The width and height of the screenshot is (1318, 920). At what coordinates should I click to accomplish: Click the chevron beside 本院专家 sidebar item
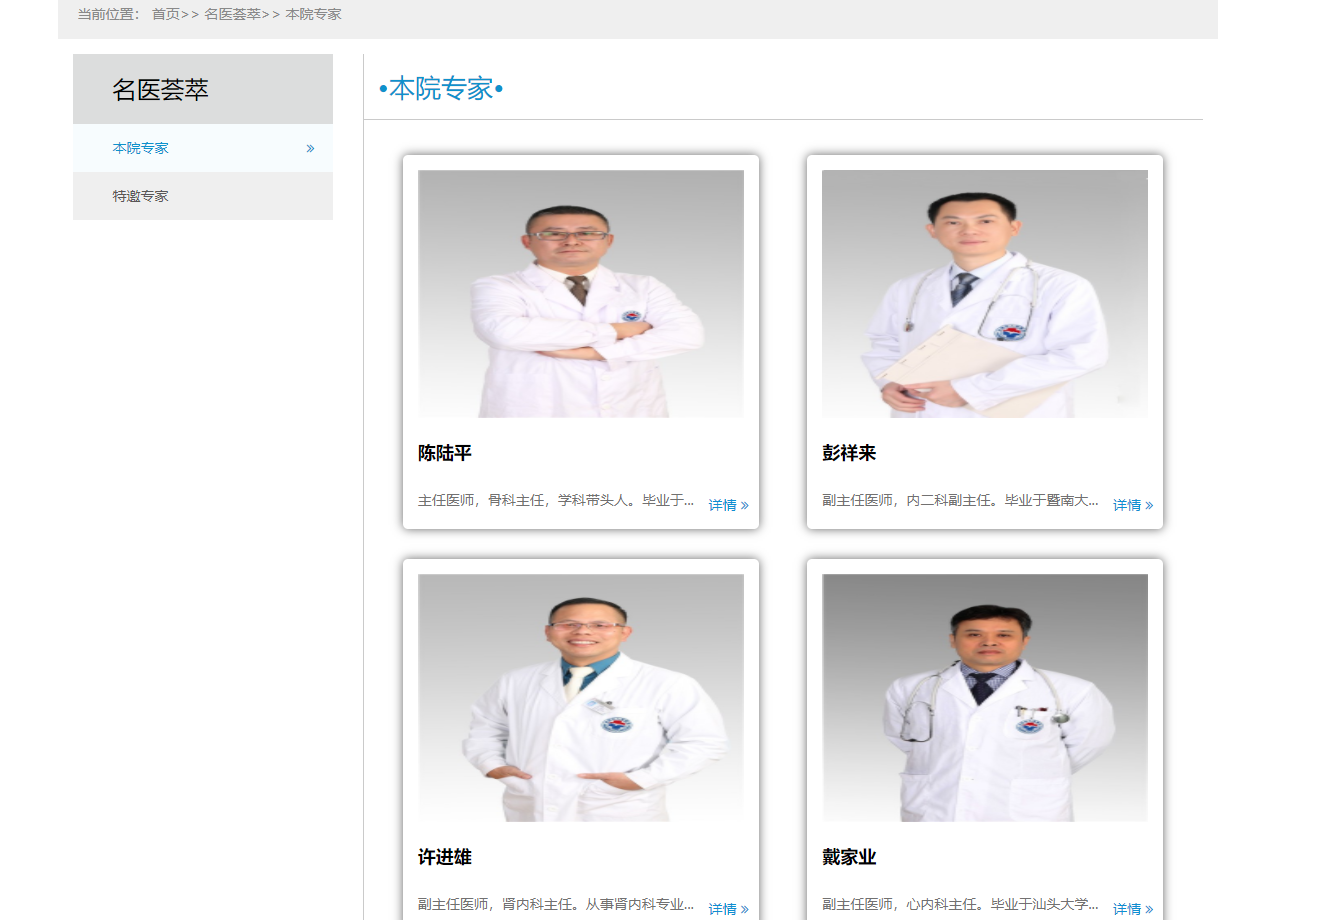310,148
